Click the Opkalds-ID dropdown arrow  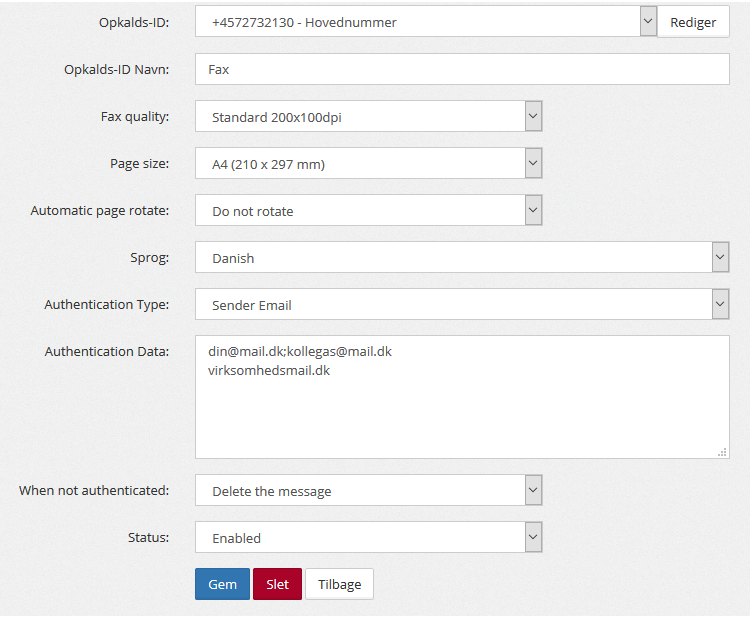point(647,21)
